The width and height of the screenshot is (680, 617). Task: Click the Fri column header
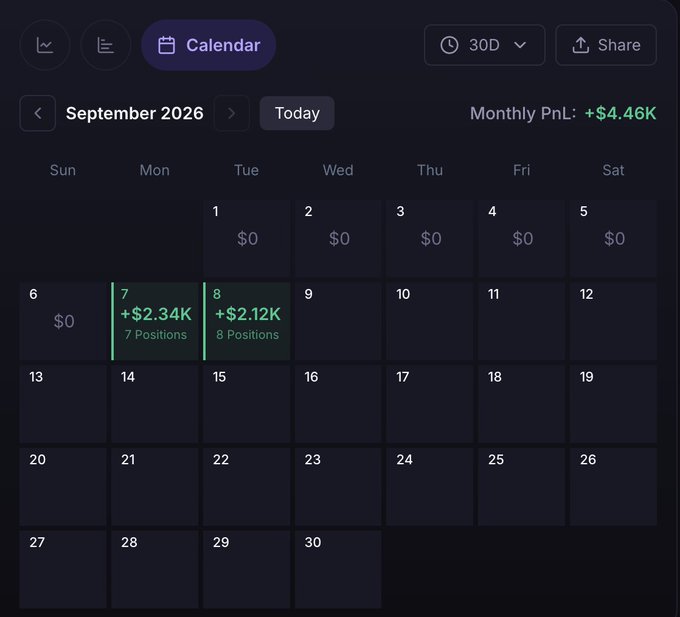pos(522,170)
